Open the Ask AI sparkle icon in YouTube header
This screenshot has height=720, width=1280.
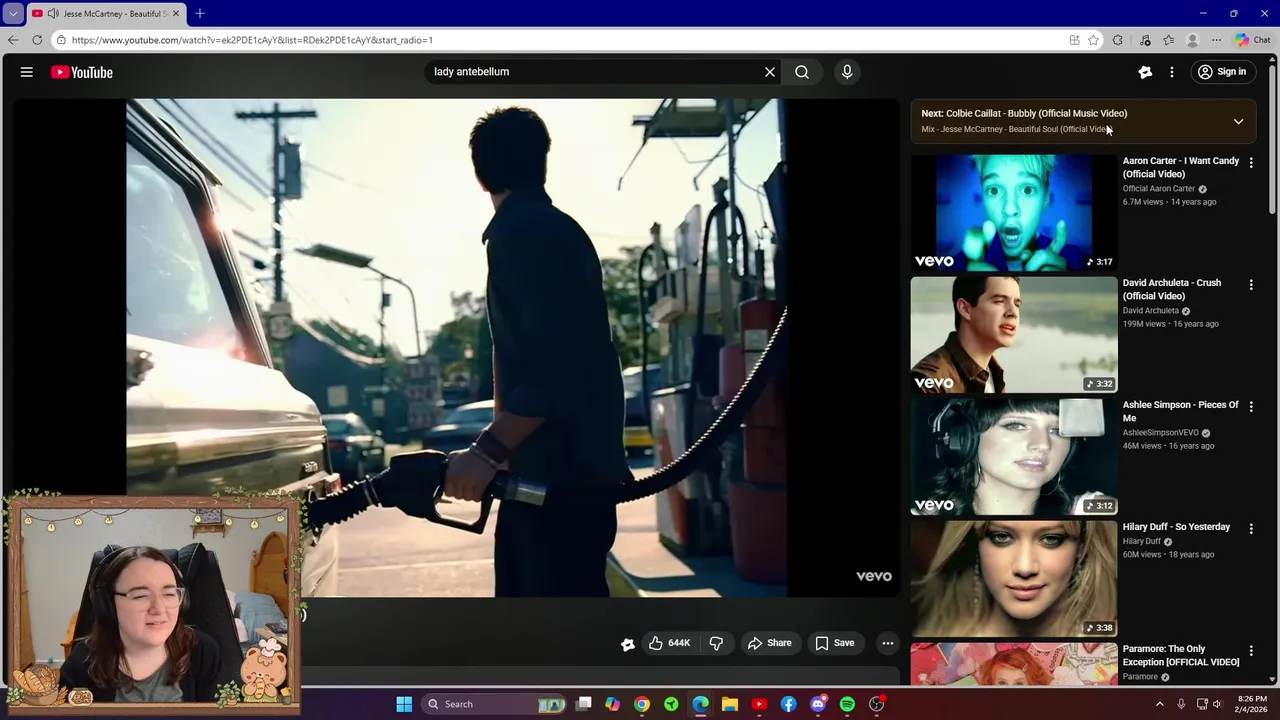1145,72
